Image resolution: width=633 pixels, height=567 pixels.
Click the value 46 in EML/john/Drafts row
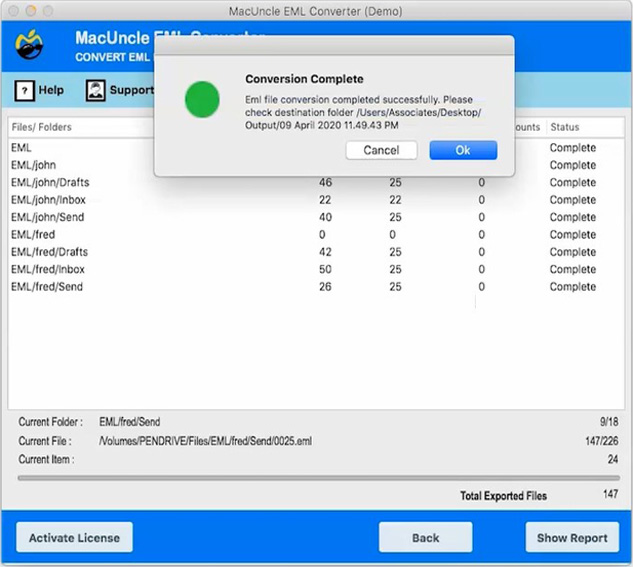point(325,182)
